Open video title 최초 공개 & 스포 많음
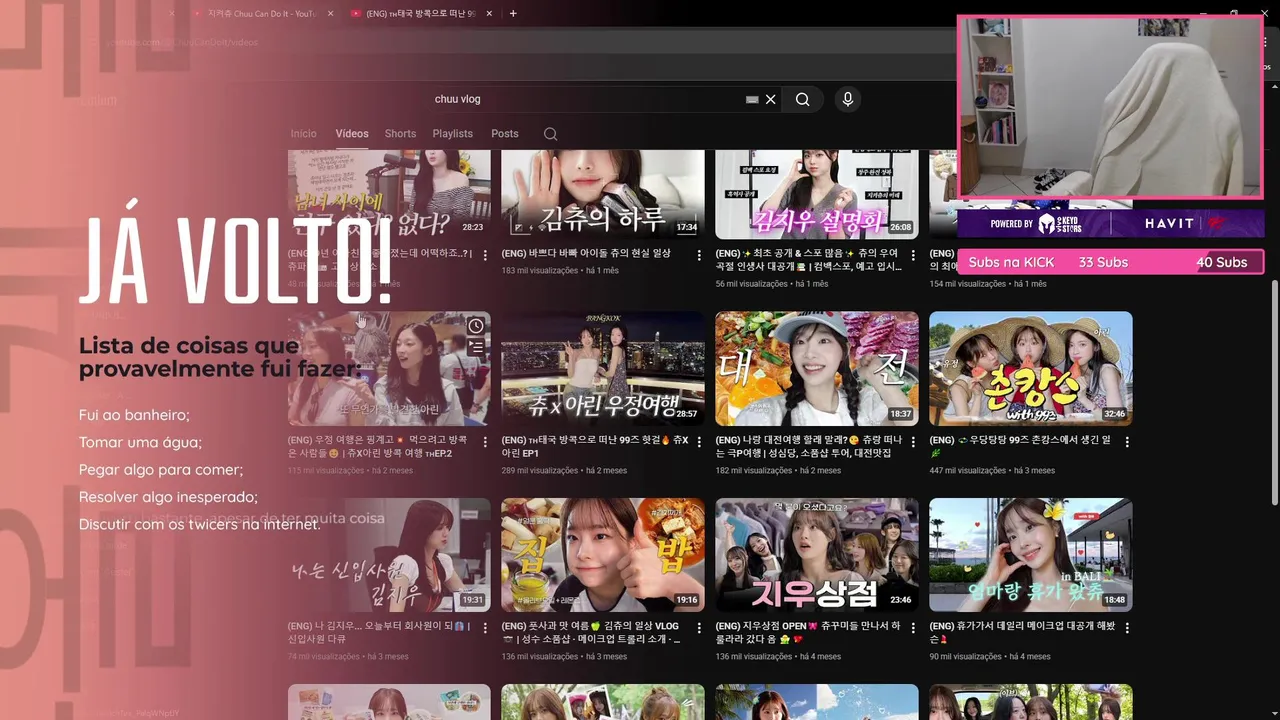1280x720 pixels. point(807,260)
